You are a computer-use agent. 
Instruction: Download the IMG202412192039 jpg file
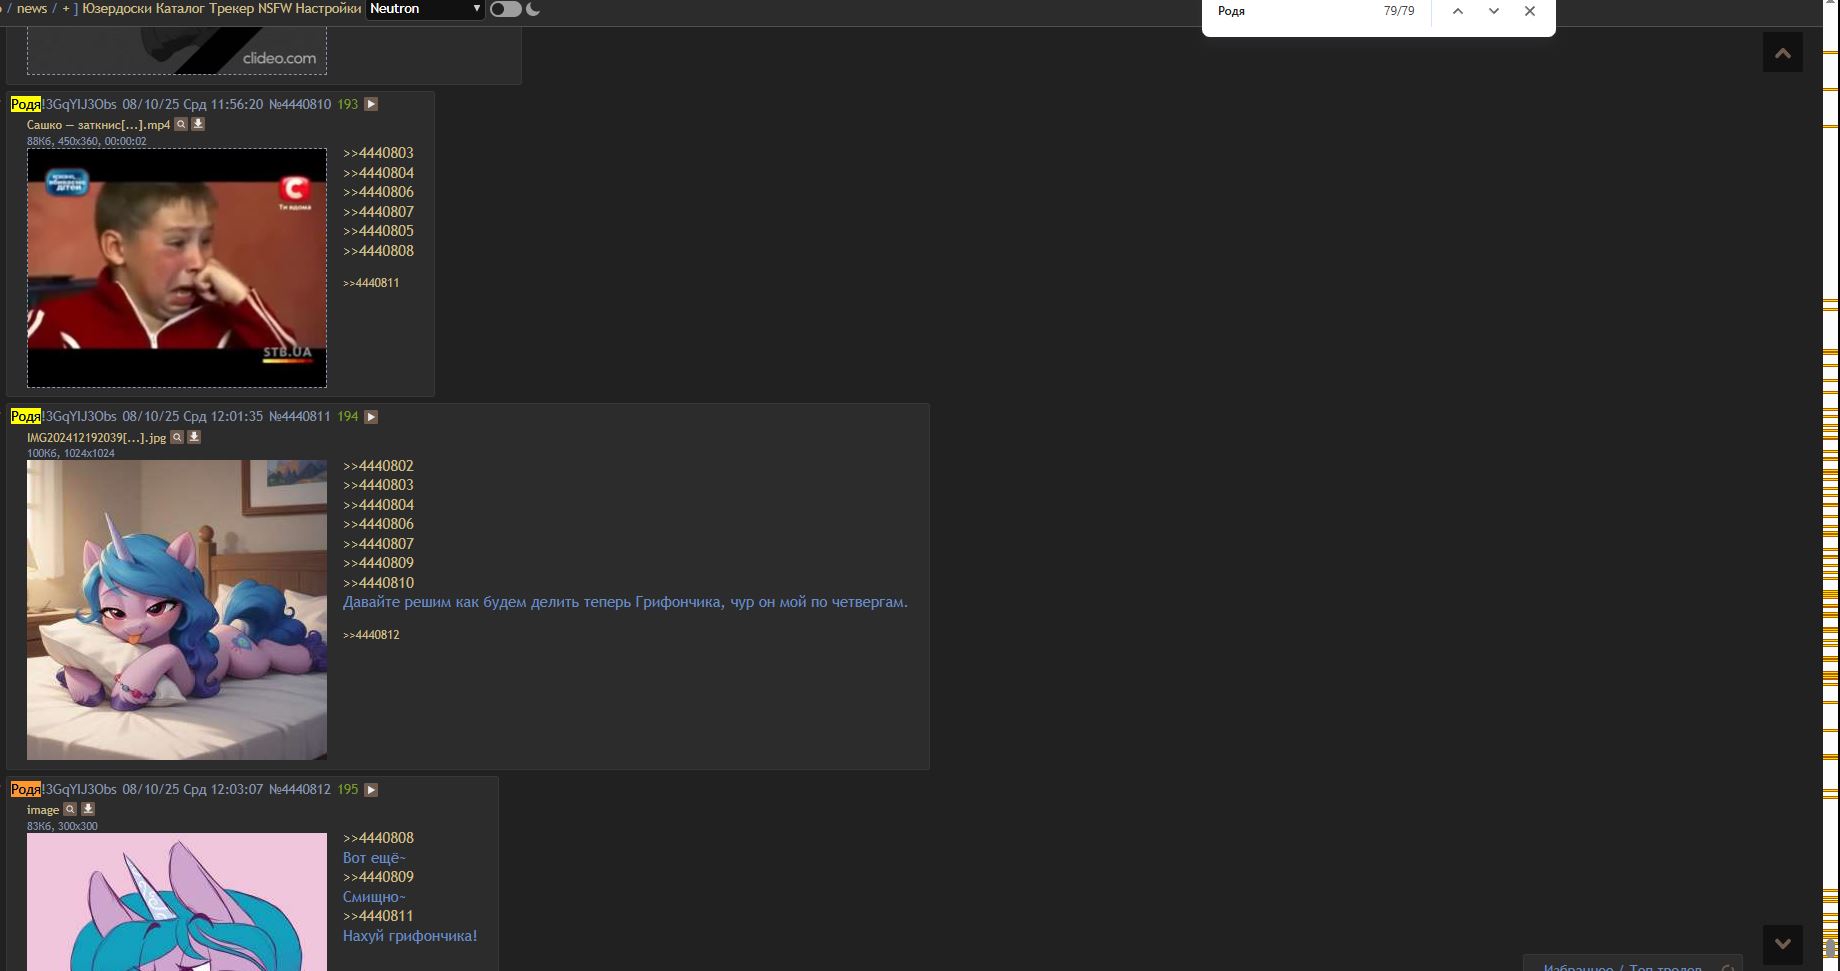tap(194, 438)
